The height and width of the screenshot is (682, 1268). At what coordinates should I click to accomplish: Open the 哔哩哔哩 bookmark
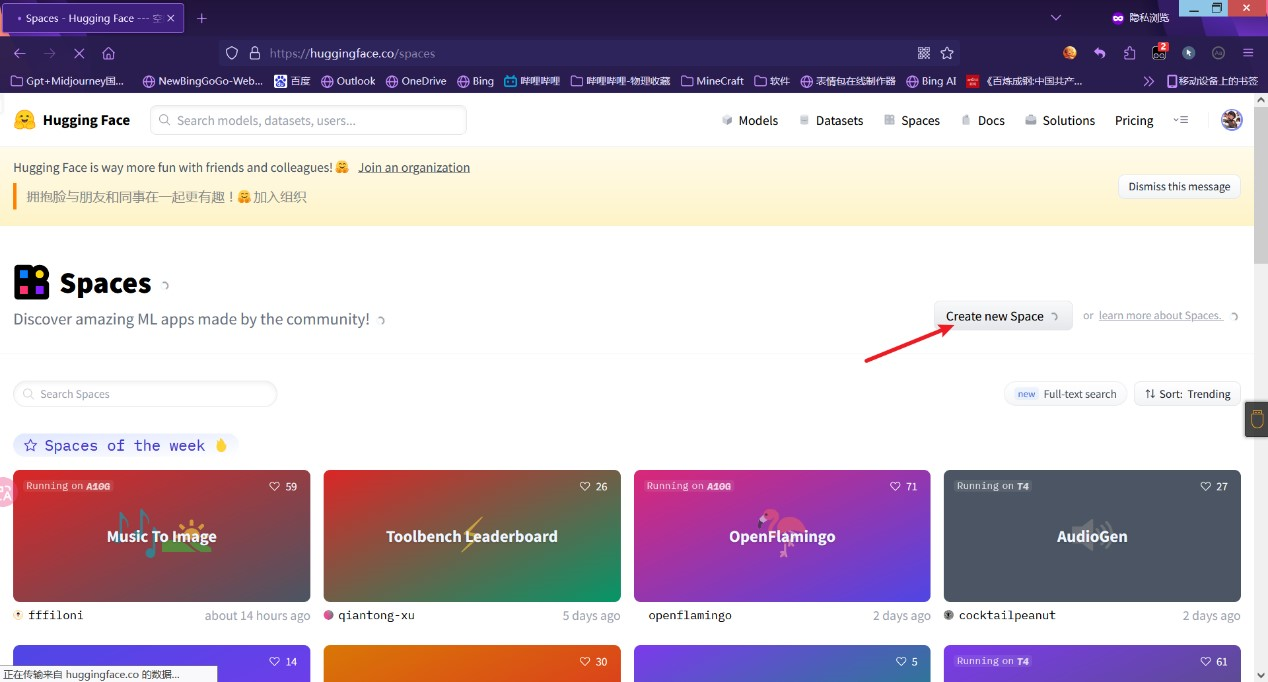click(532, 81)
